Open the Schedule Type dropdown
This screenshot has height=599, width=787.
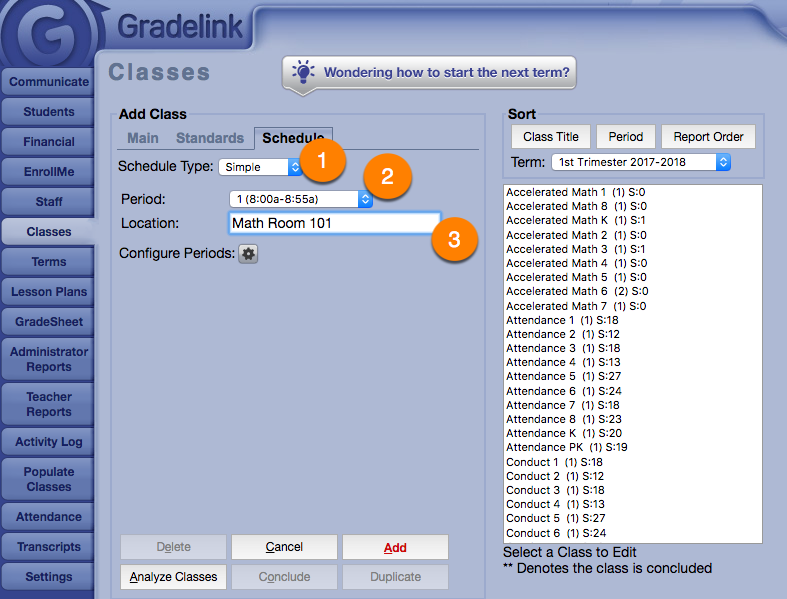point(260,167)
